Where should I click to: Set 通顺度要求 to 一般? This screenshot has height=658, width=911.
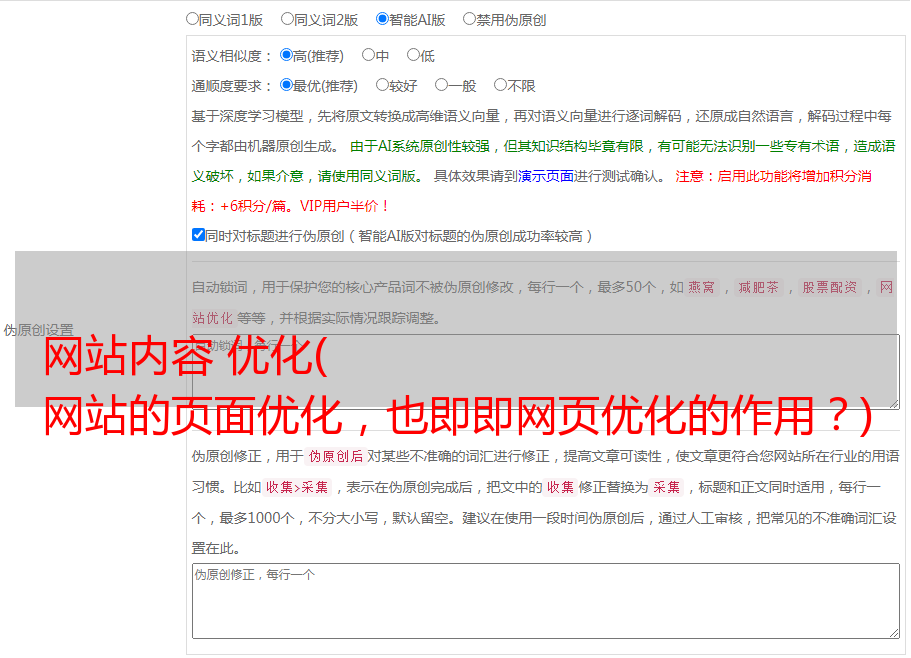(442, 85)
